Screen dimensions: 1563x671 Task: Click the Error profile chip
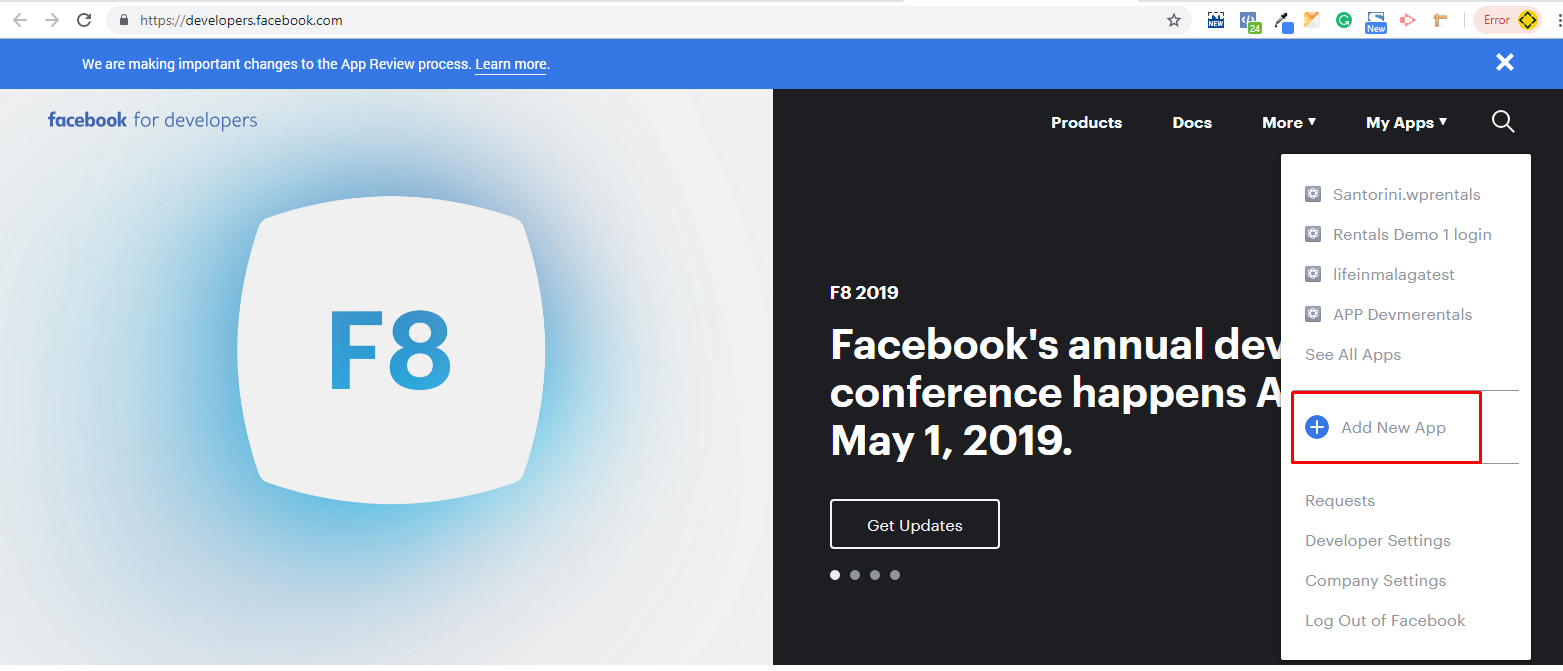[1507, 20]
